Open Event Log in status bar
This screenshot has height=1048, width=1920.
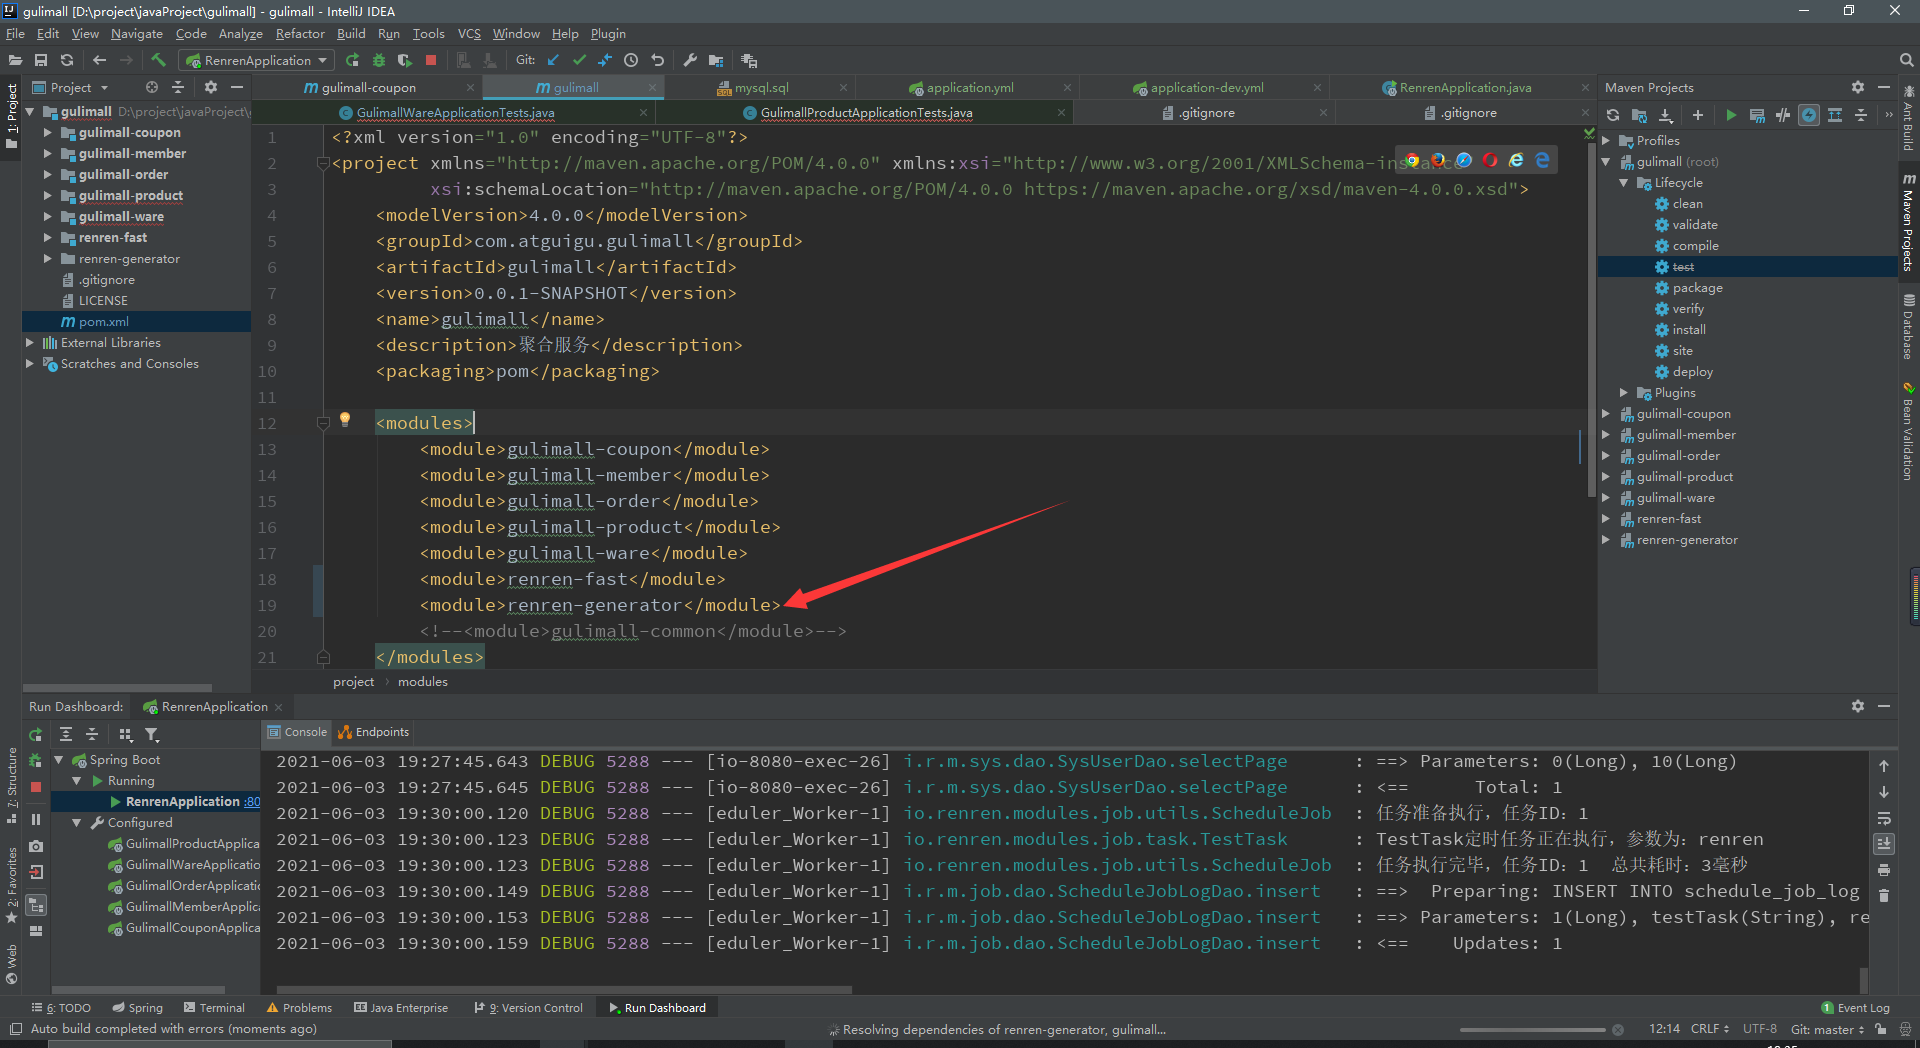click(1855, 1007)
